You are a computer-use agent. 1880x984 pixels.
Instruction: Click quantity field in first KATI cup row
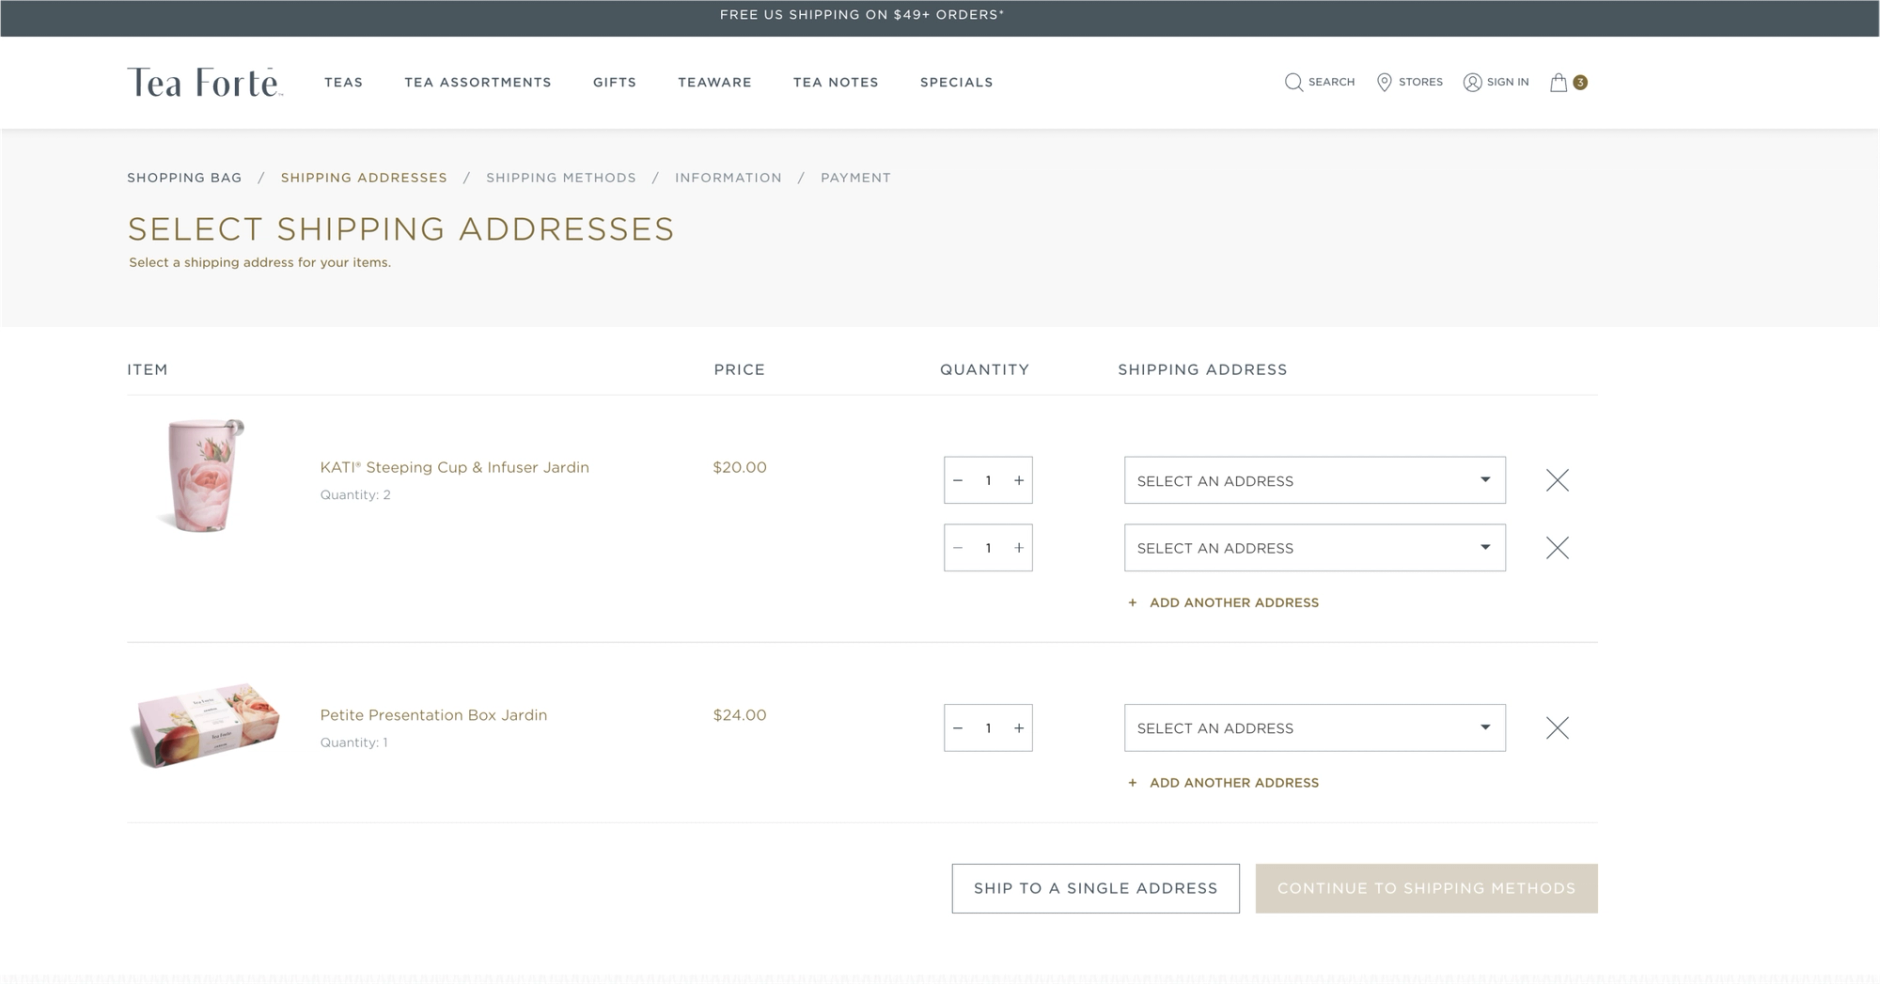(988, 480)
